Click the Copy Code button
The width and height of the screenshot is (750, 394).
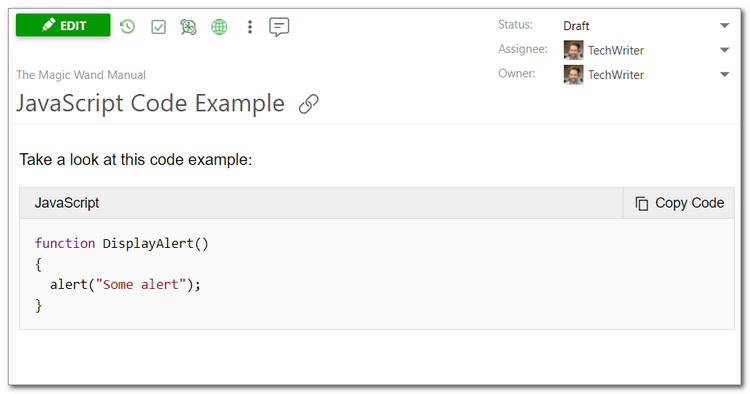coord(679,203)
